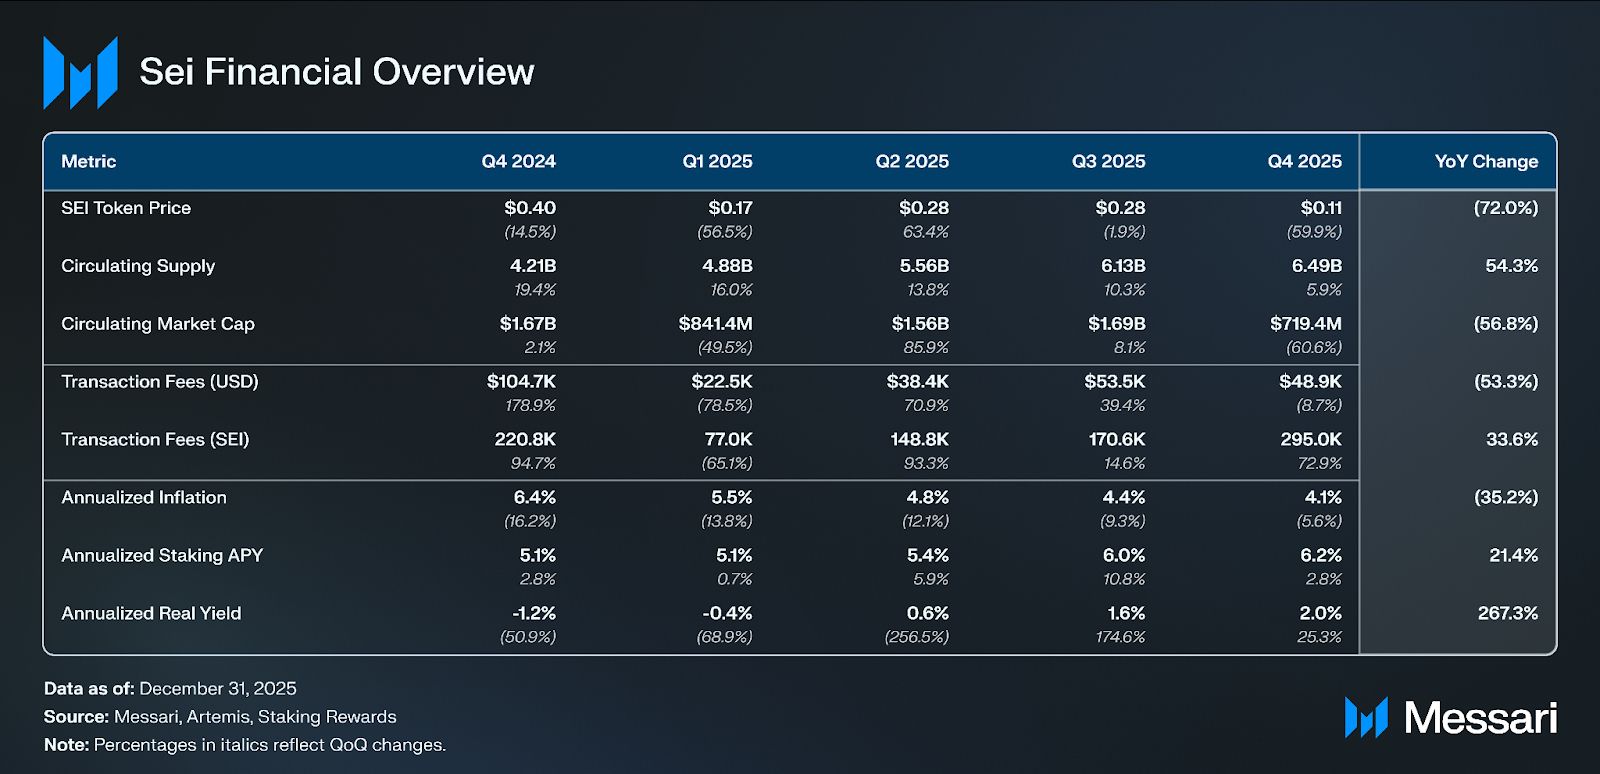Click the 170.6K SEI fees value
Image resolution: width=1600 pixels, height=774 pixels.
coord(1118,440)
